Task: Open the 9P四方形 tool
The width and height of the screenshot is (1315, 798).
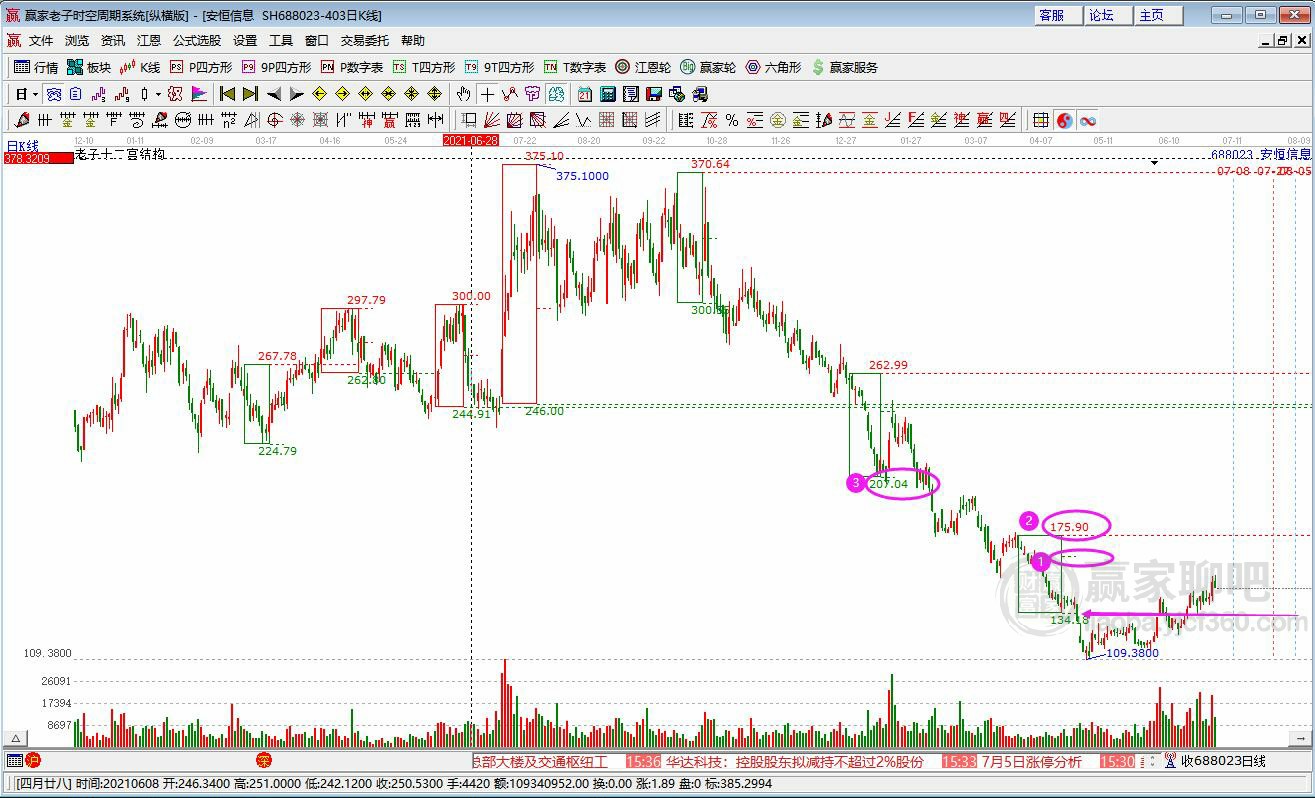Action: tap(276, 67)
